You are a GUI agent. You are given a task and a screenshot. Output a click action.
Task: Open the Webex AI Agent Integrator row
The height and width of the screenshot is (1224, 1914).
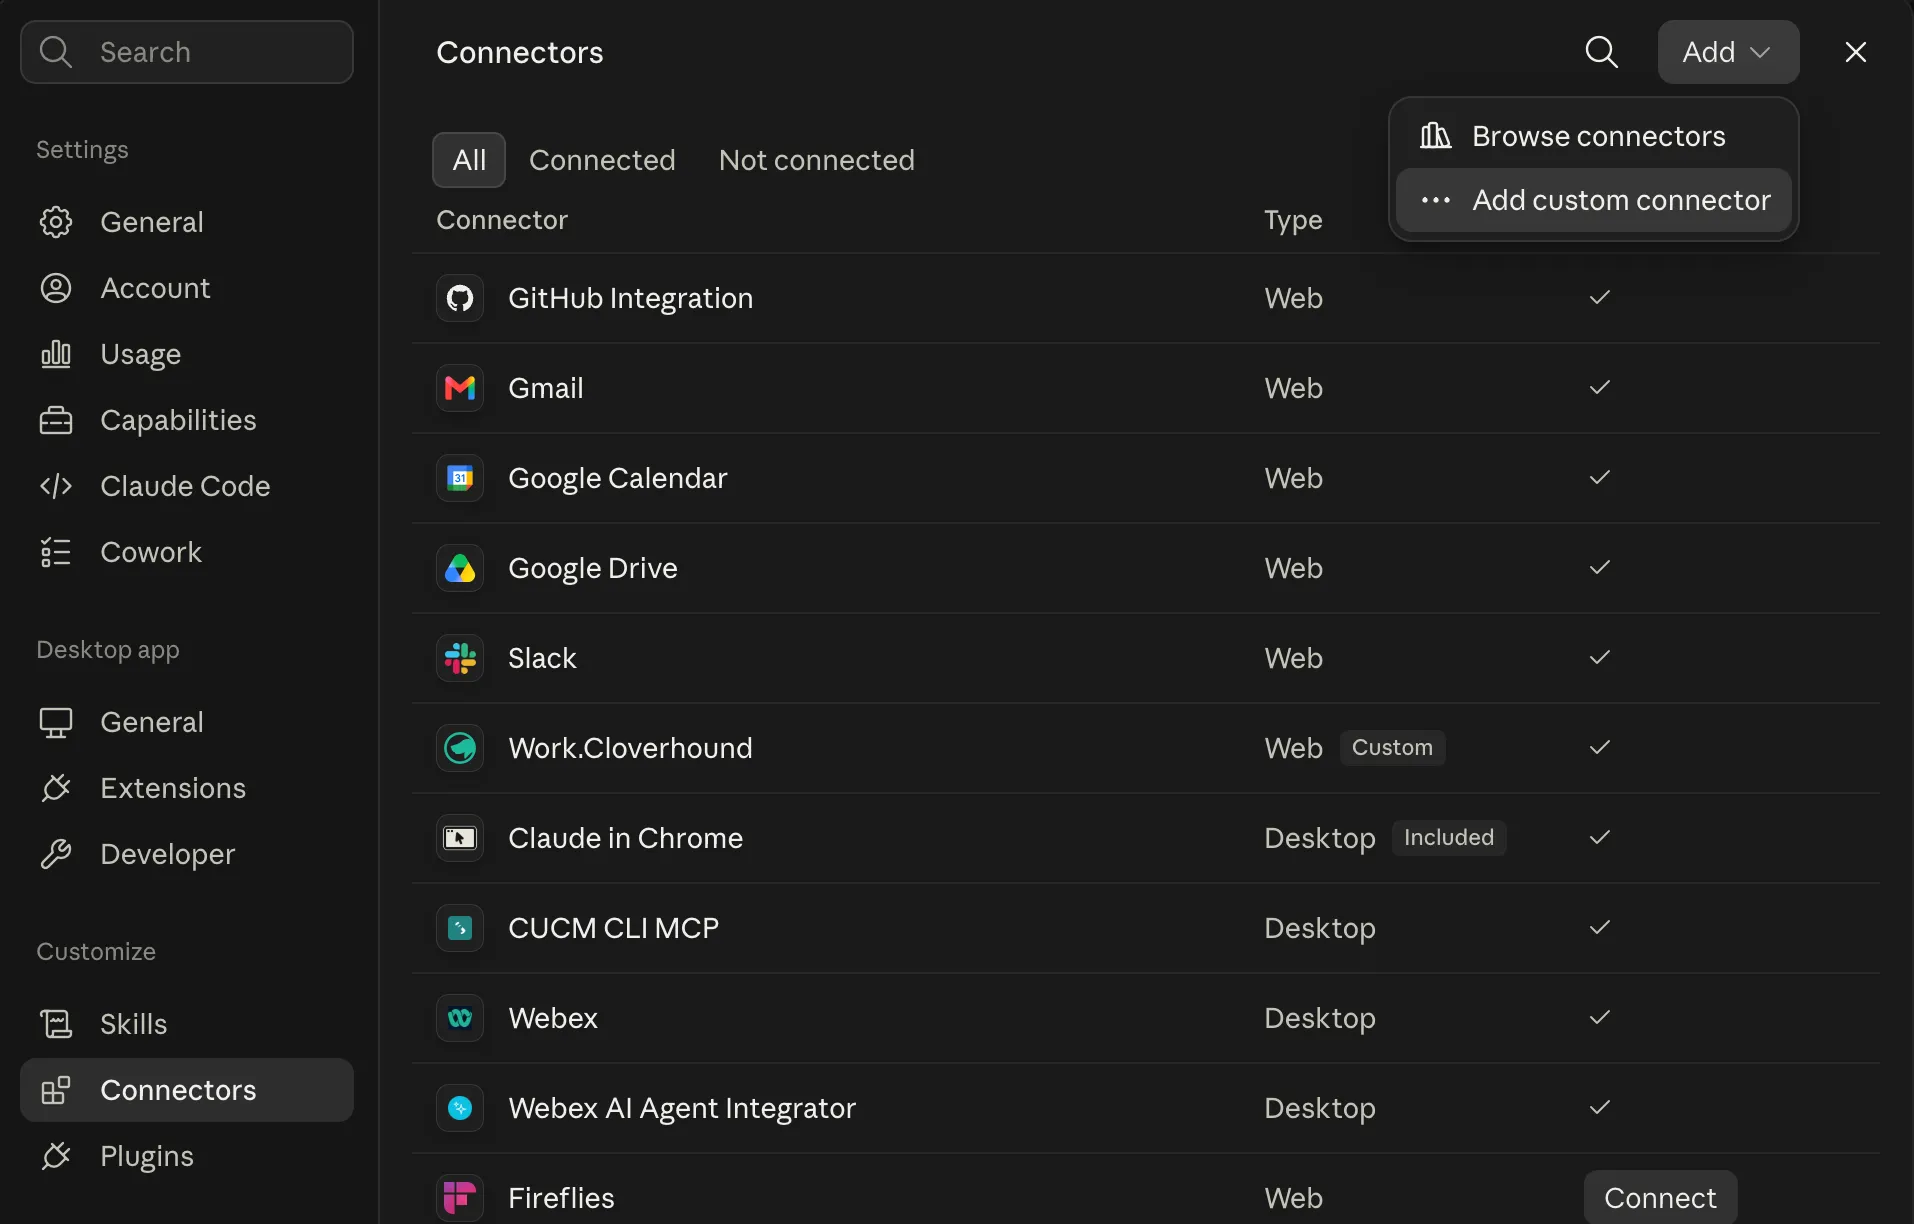[x=1146, y=1108]
